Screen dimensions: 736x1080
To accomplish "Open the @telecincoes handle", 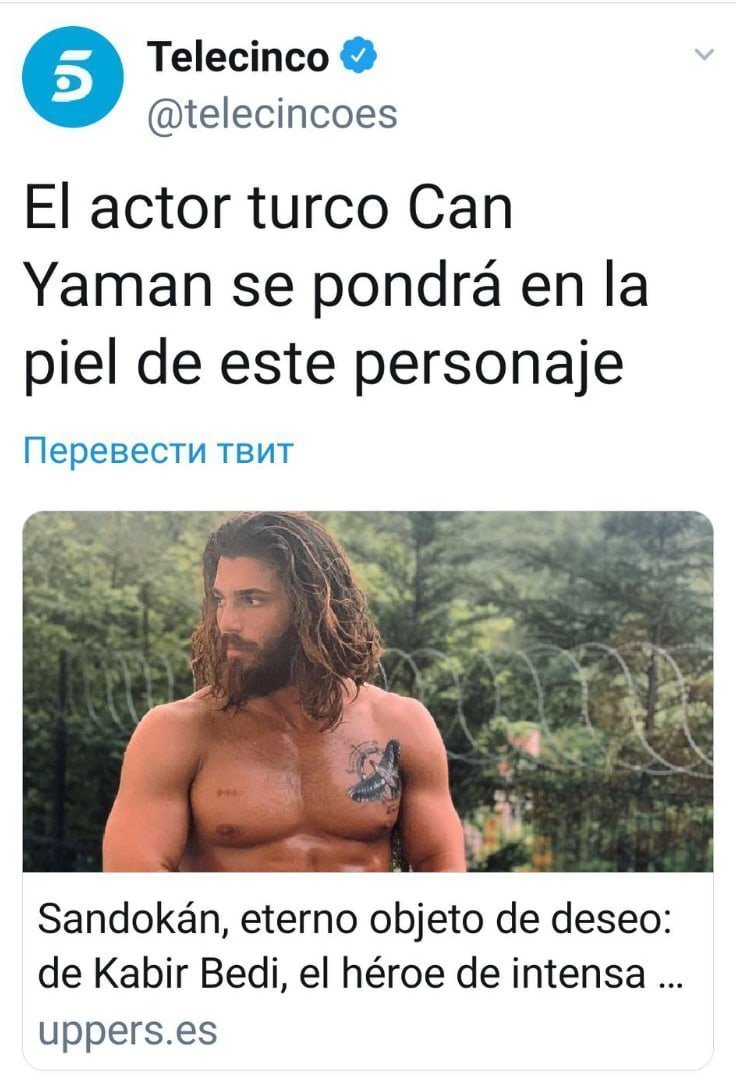I will point(272,114).
